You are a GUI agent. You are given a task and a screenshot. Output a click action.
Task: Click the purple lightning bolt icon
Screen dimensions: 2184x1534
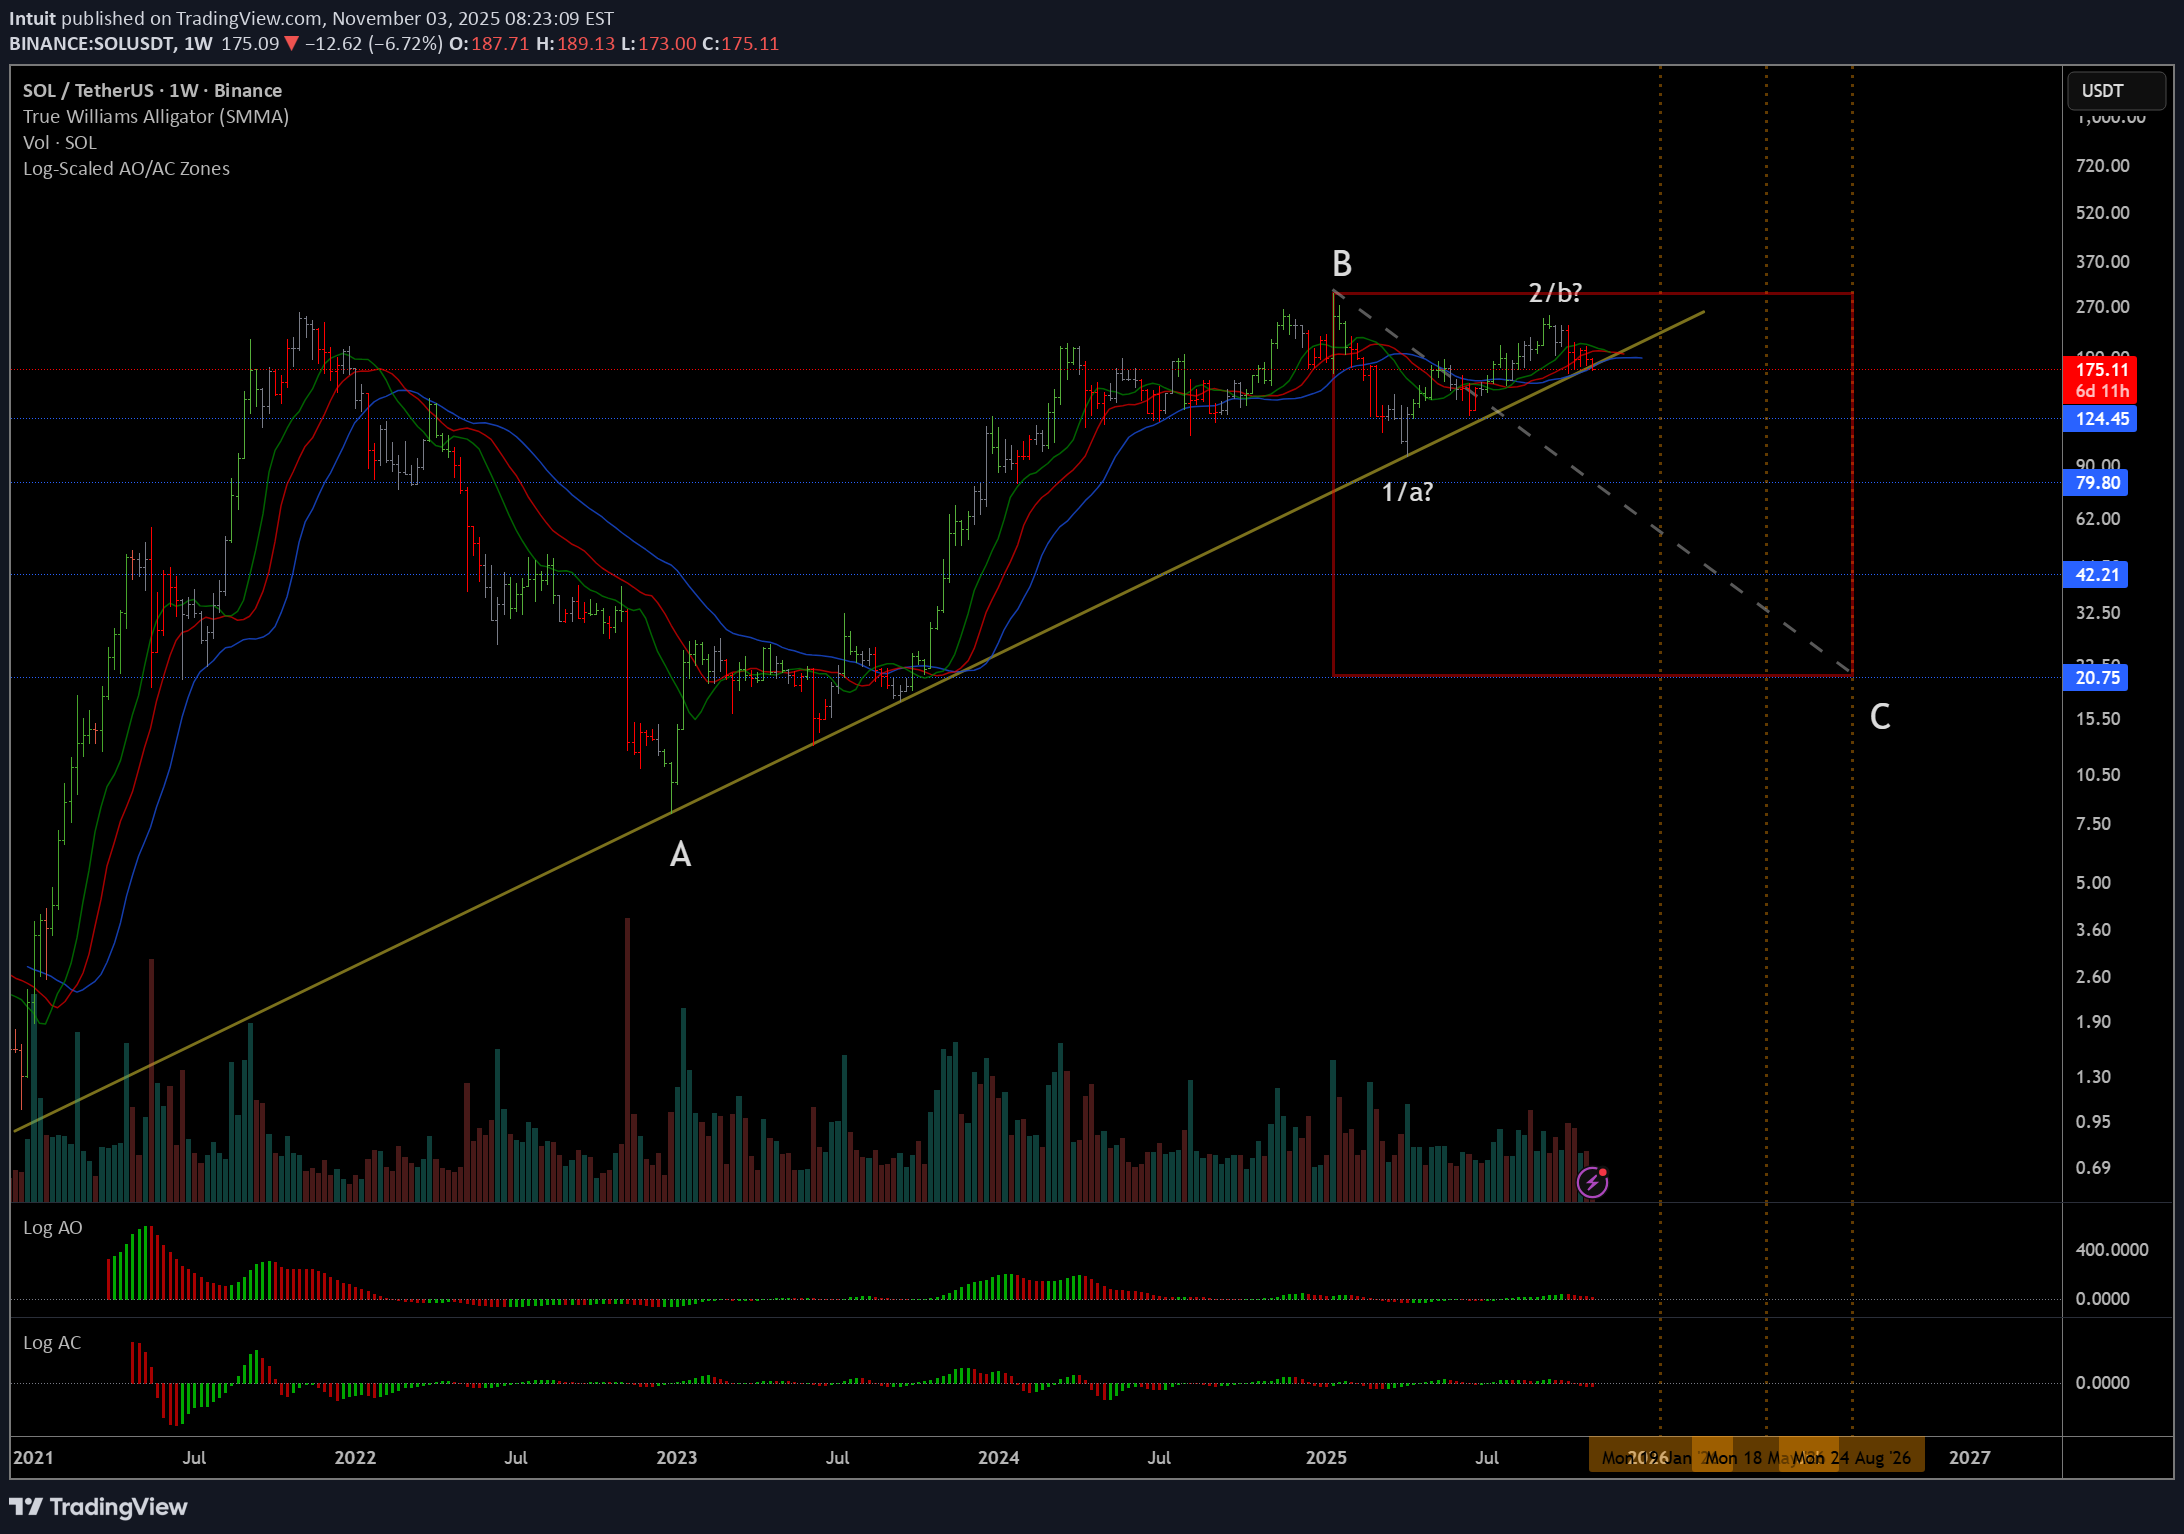pyautogui.click(x=1592, y=1182)
